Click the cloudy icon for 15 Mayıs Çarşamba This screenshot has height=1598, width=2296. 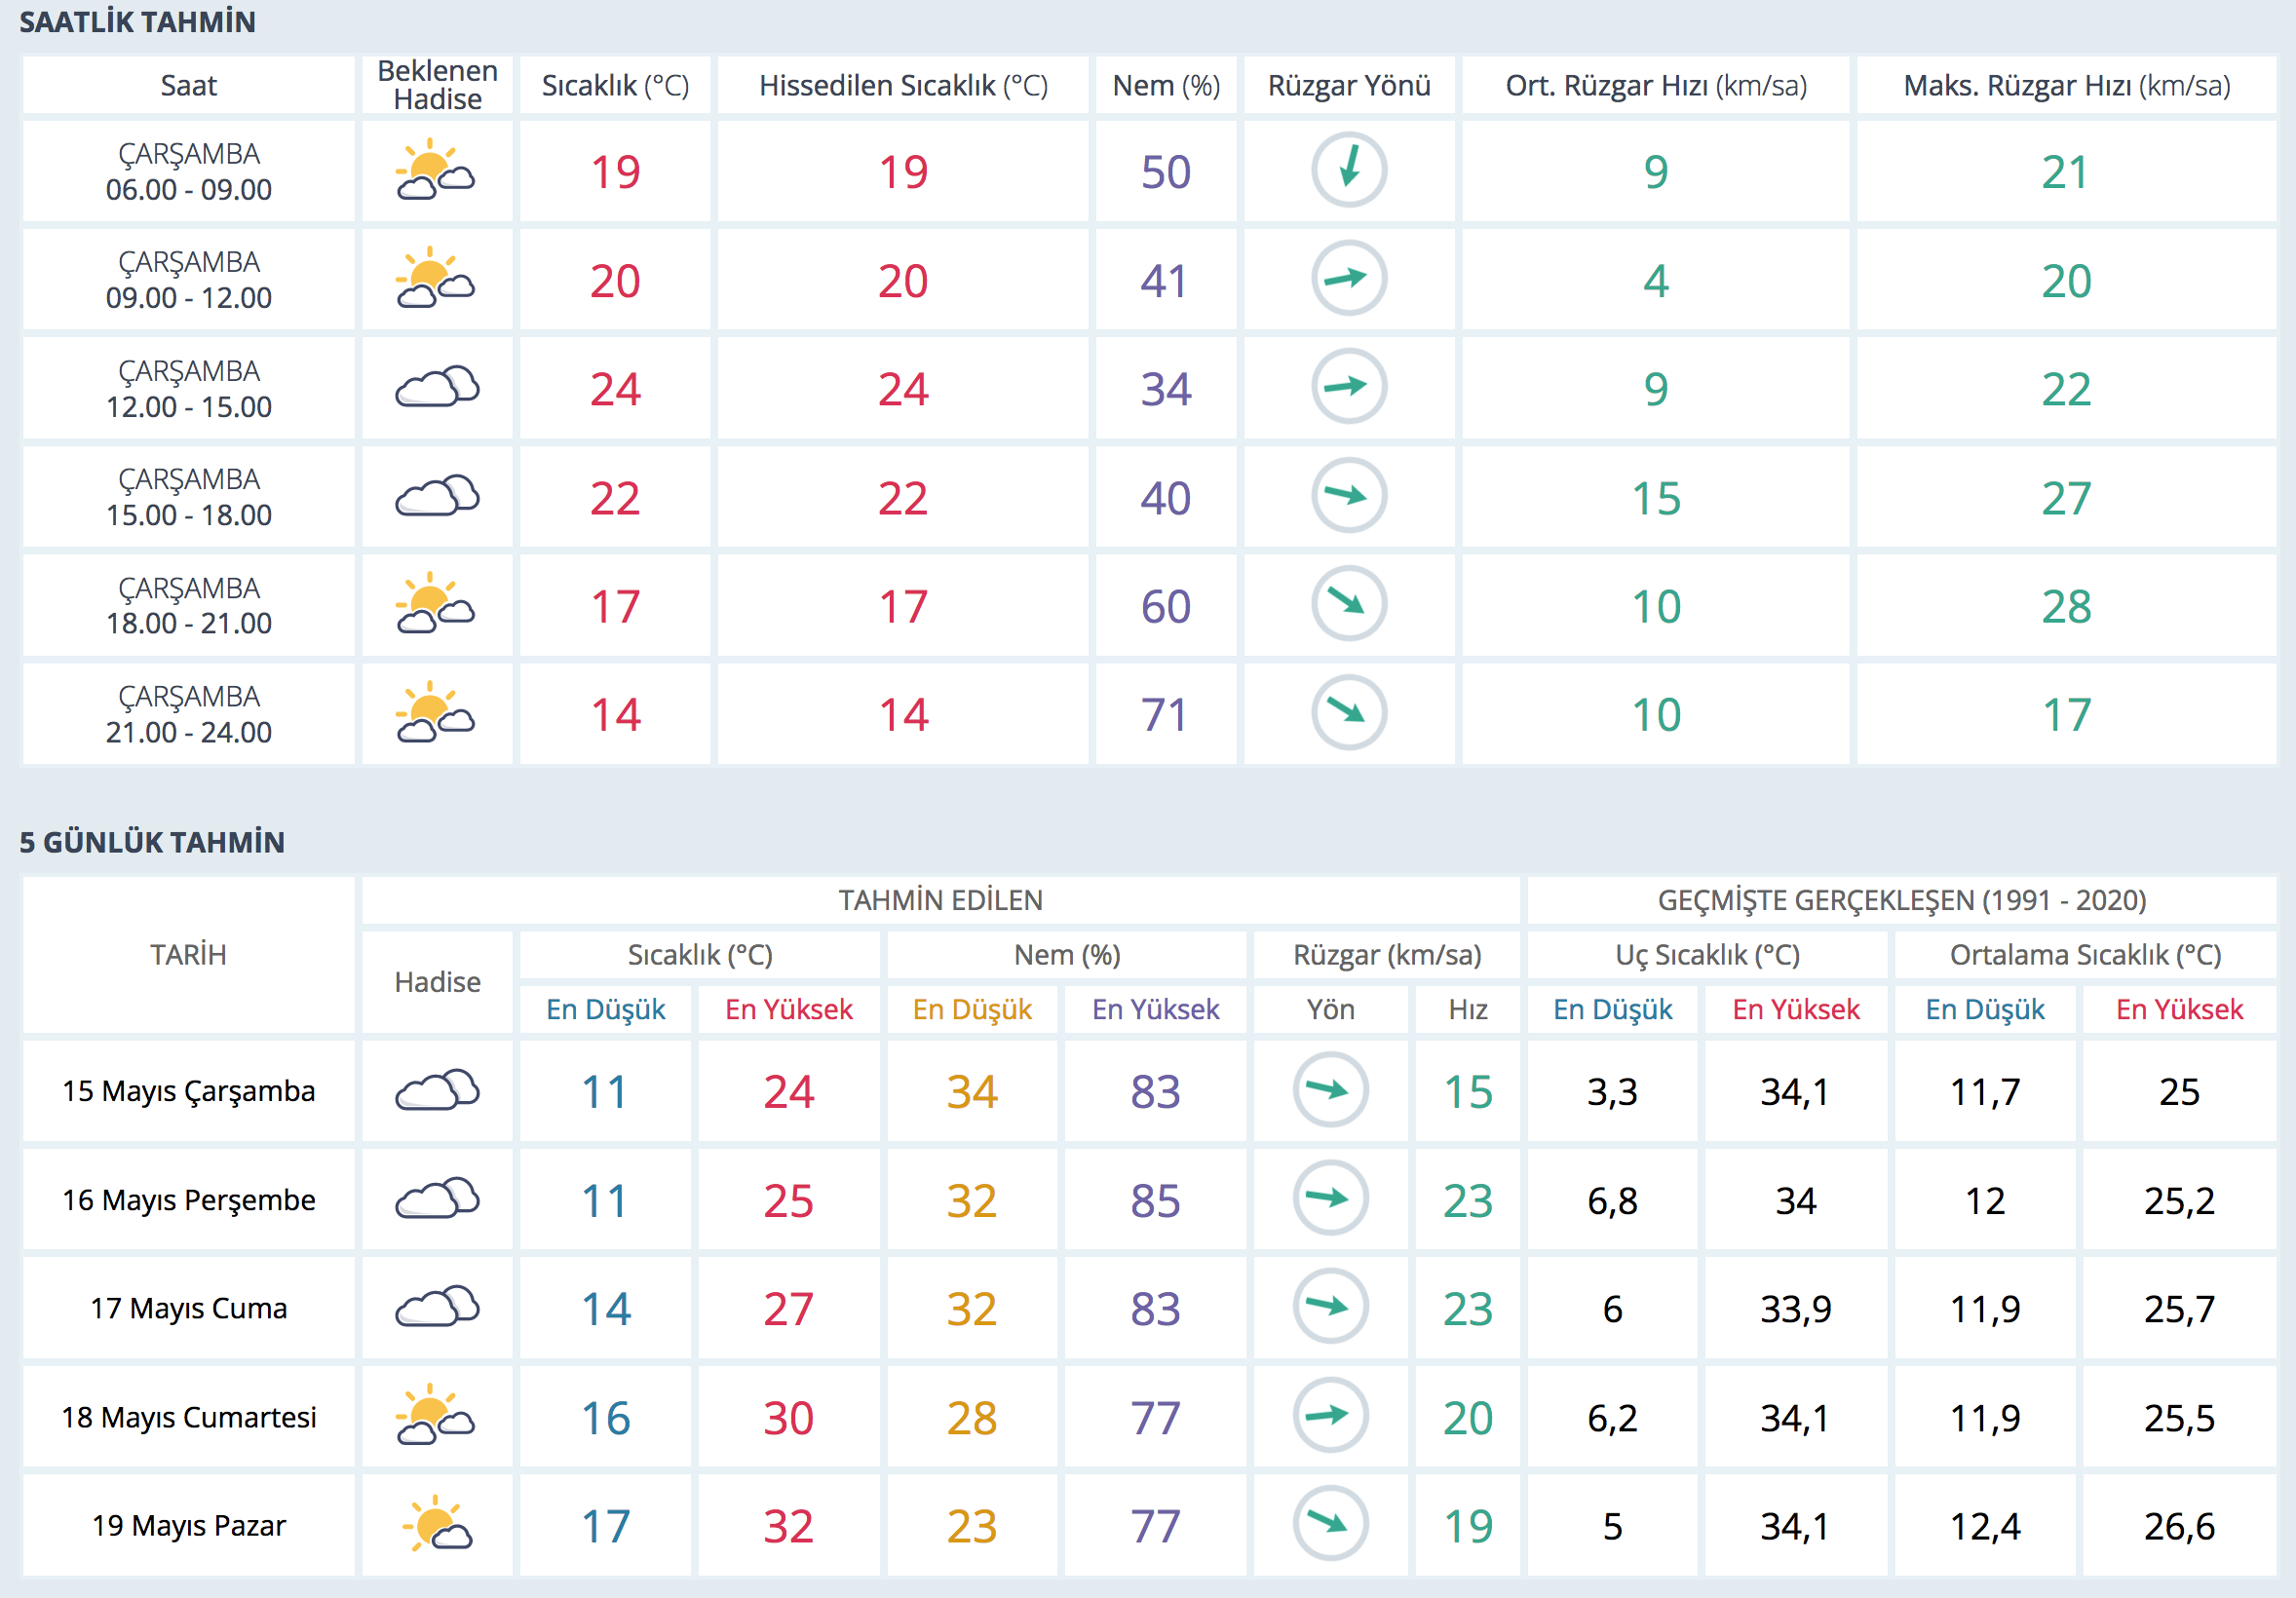click(x=436, y=1090)
